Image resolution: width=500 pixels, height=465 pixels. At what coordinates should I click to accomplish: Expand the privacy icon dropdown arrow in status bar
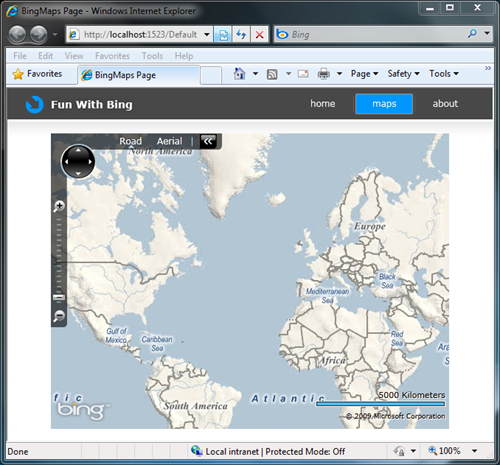413,451
